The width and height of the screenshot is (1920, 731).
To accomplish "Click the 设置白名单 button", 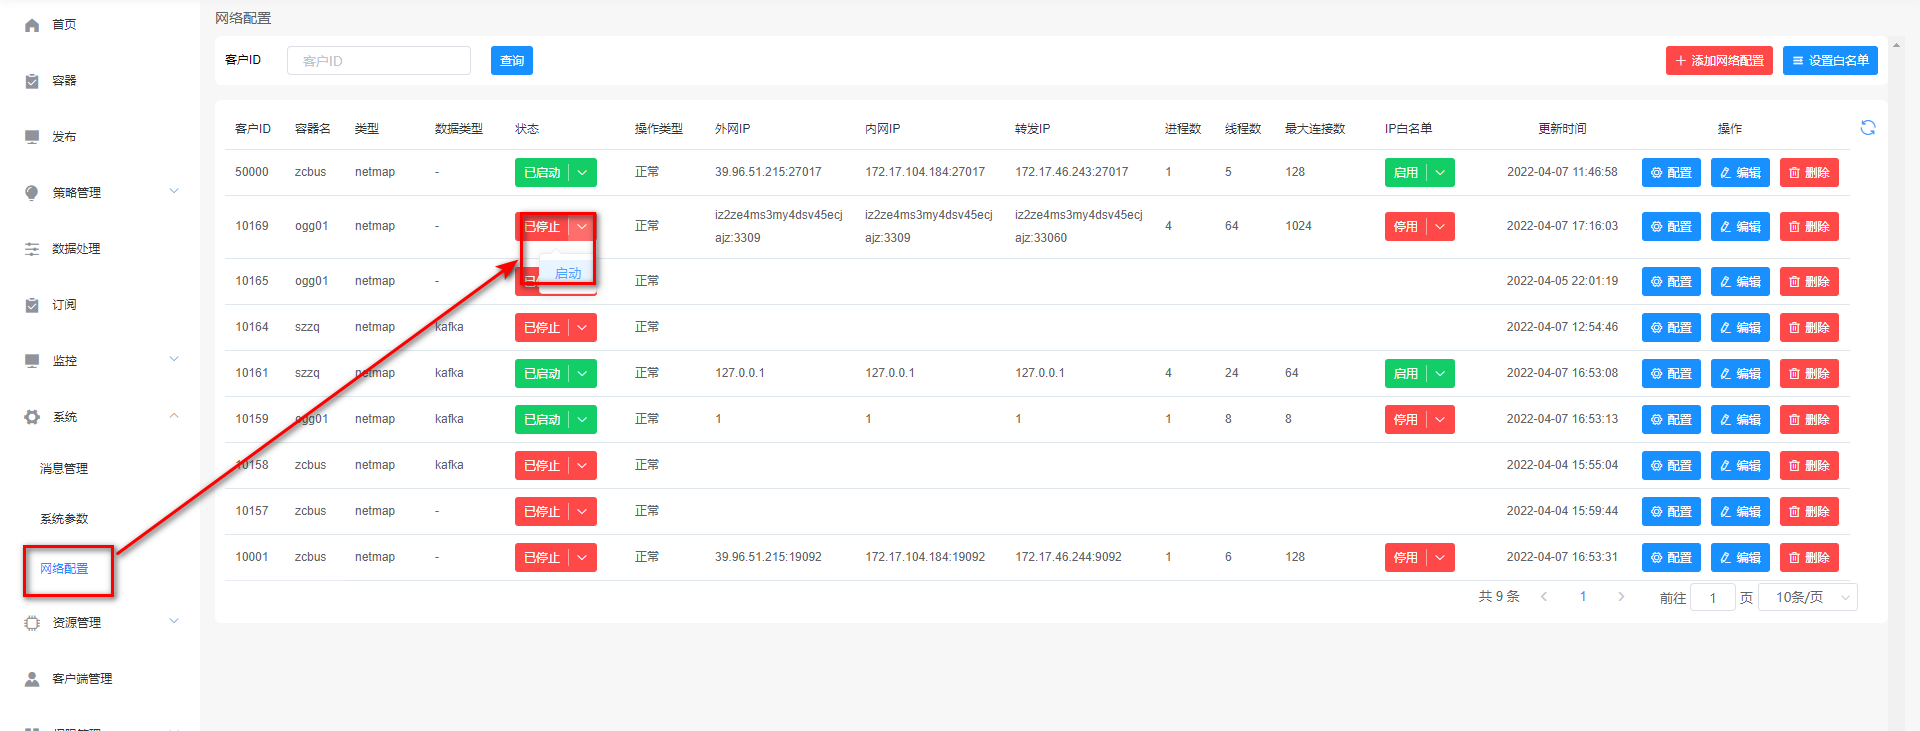I will tap(1829, 61).
